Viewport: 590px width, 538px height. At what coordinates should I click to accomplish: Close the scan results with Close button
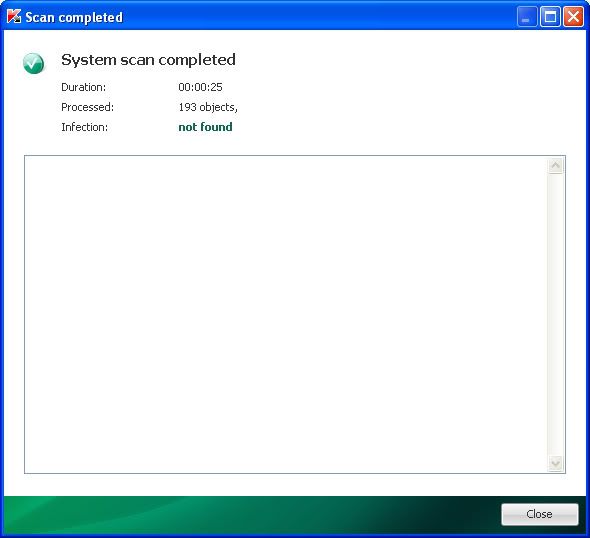coord(540,514)
